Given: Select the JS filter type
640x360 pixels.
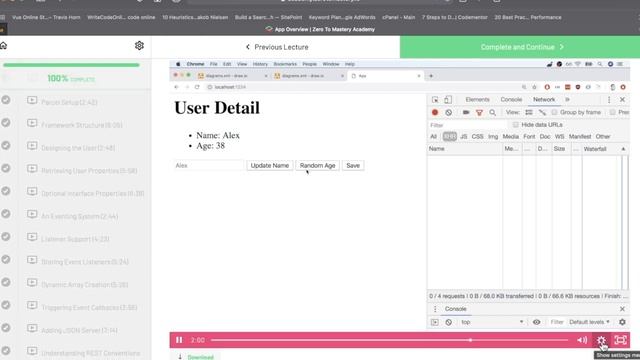Looking at the screenshot, I should click(x=464, y=137).
